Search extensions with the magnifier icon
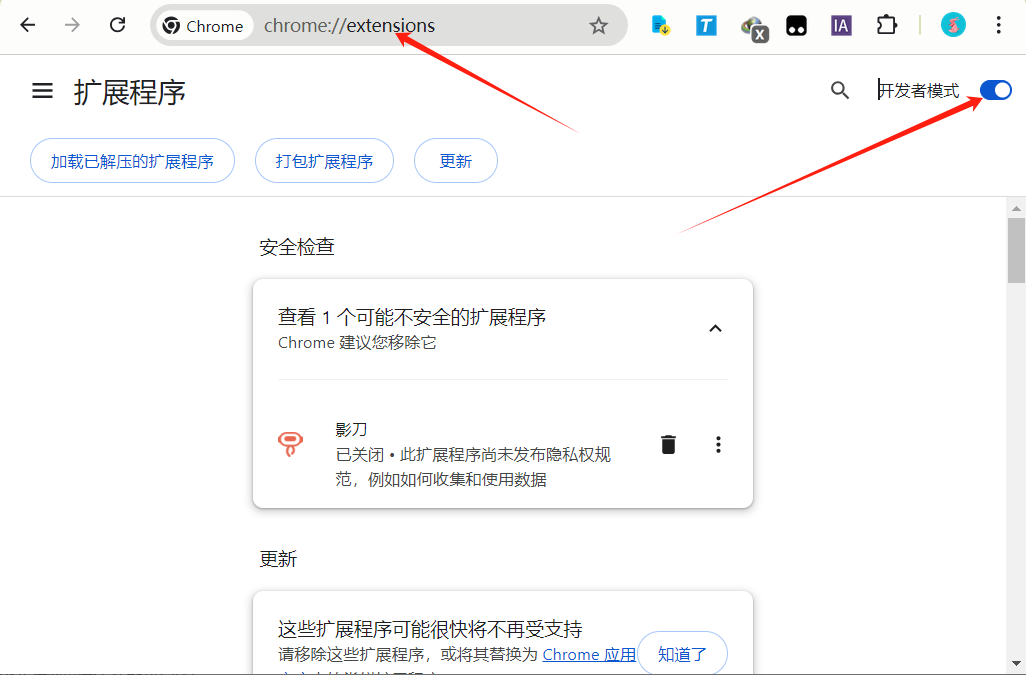Image resolution: width=1026 pixels, height=675 pixels. [x=840, y=90]
